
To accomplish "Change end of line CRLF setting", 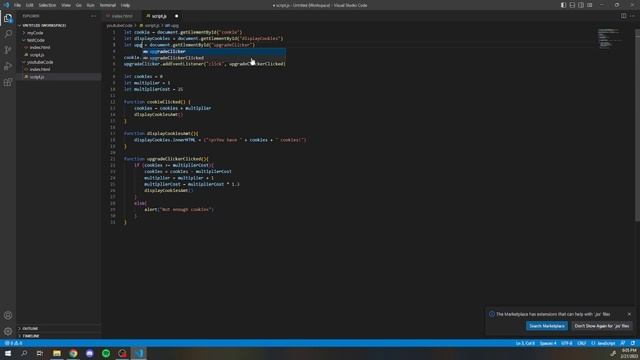I will pyautogui.click(x=582, y=343).
